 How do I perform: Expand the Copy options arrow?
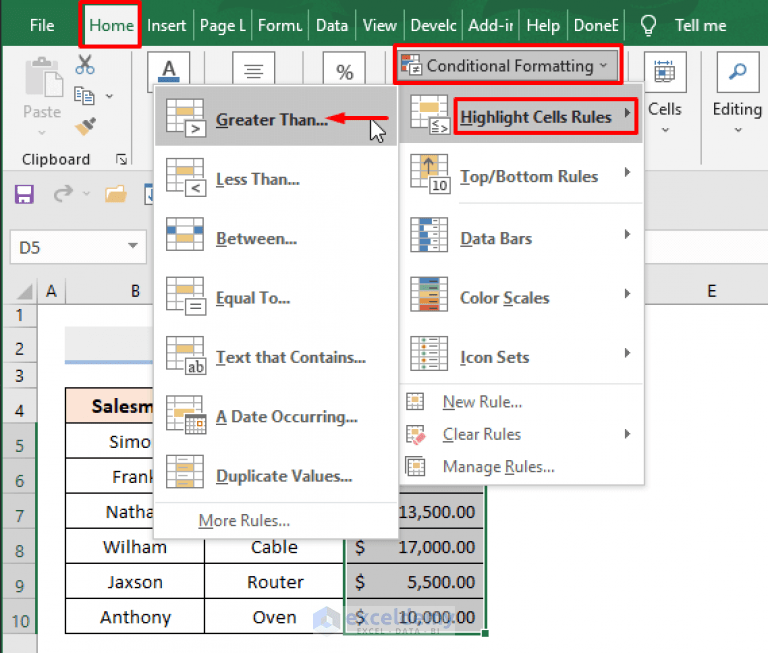[109, 96]
